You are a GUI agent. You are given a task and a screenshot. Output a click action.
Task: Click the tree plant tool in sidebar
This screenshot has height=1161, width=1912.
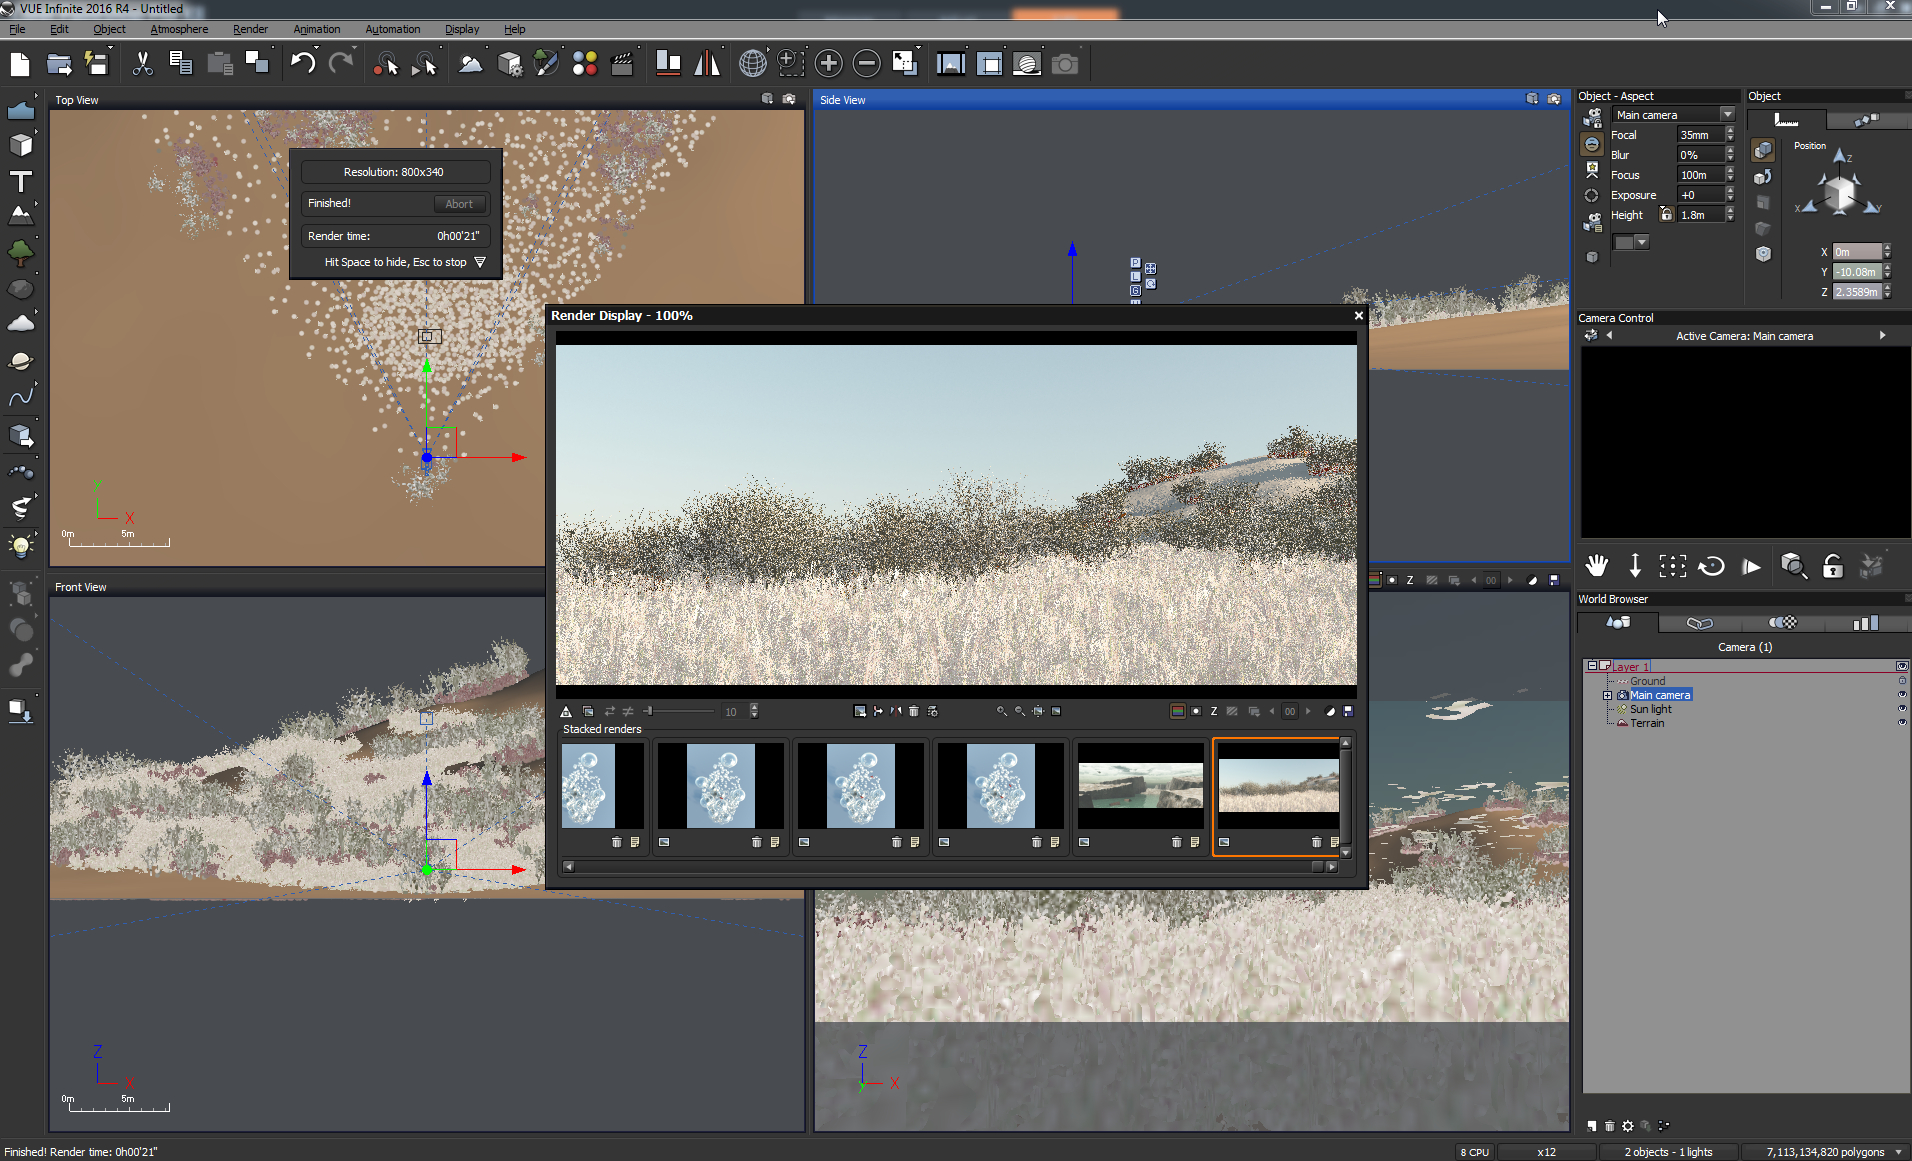(20, 253)
